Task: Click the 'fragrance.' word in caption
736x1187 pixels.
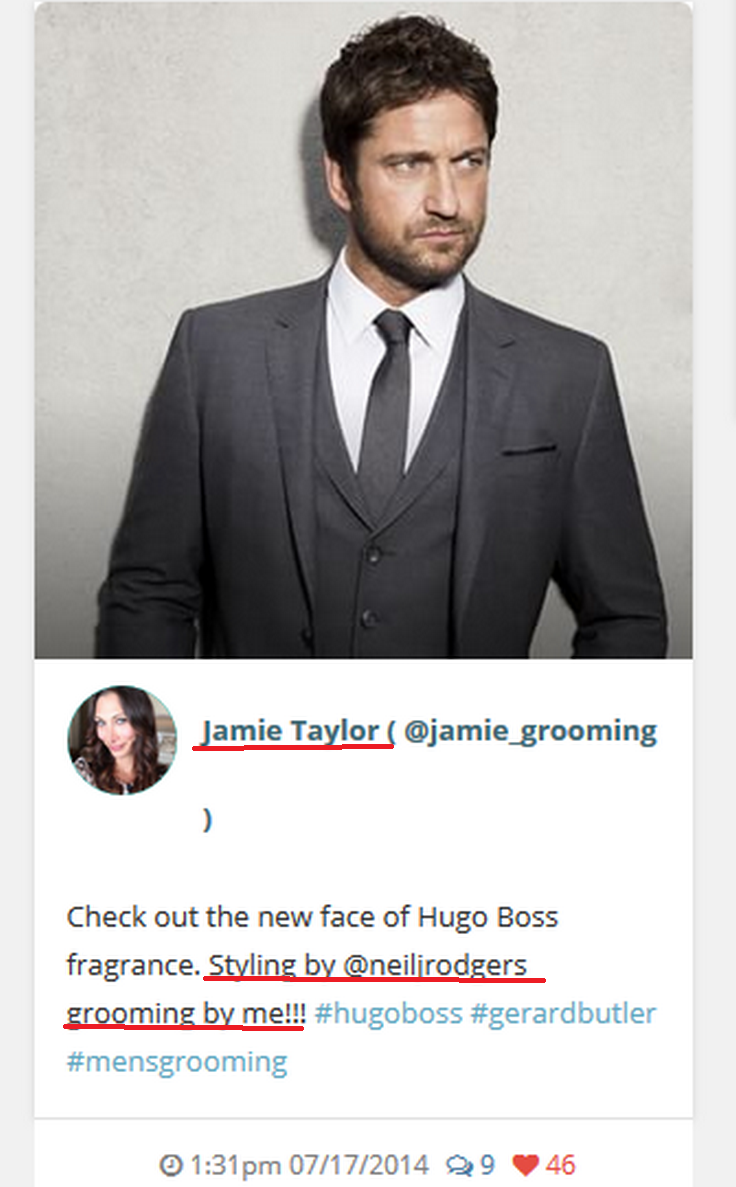Action: tap(133, 965)
